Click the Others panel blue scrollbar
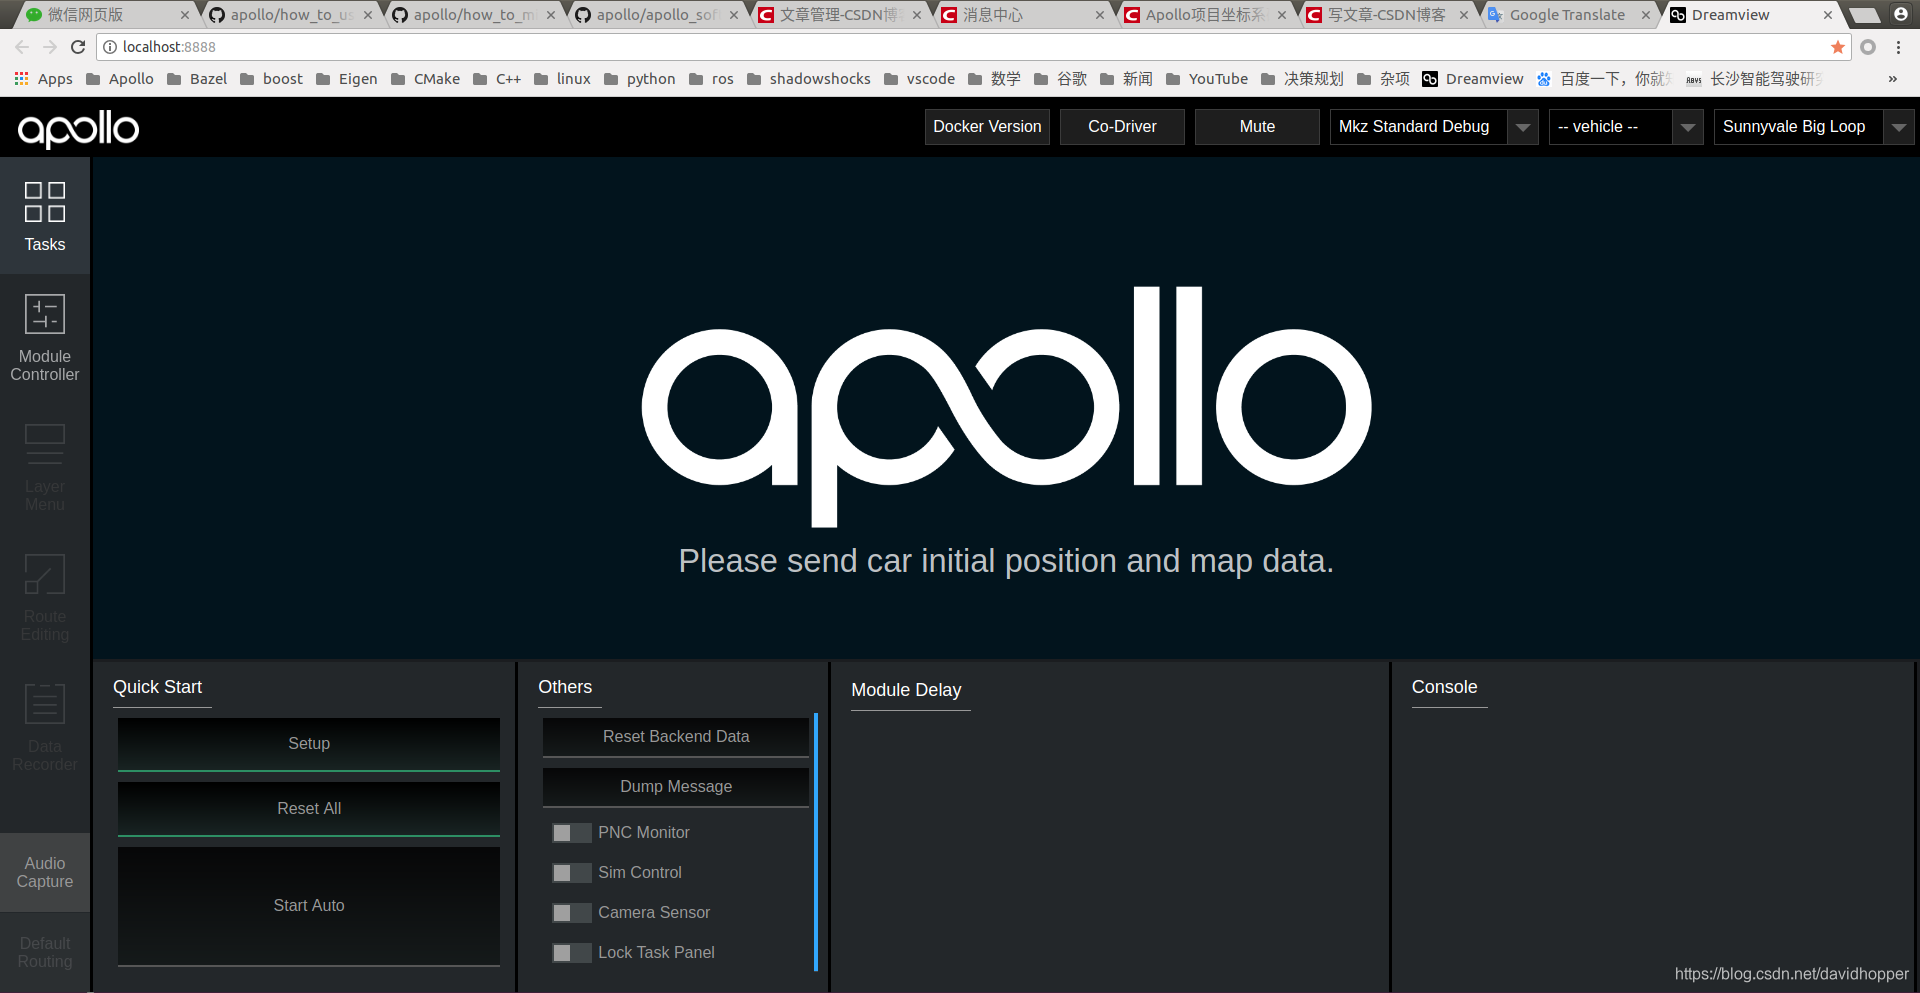 coord(816,842)
